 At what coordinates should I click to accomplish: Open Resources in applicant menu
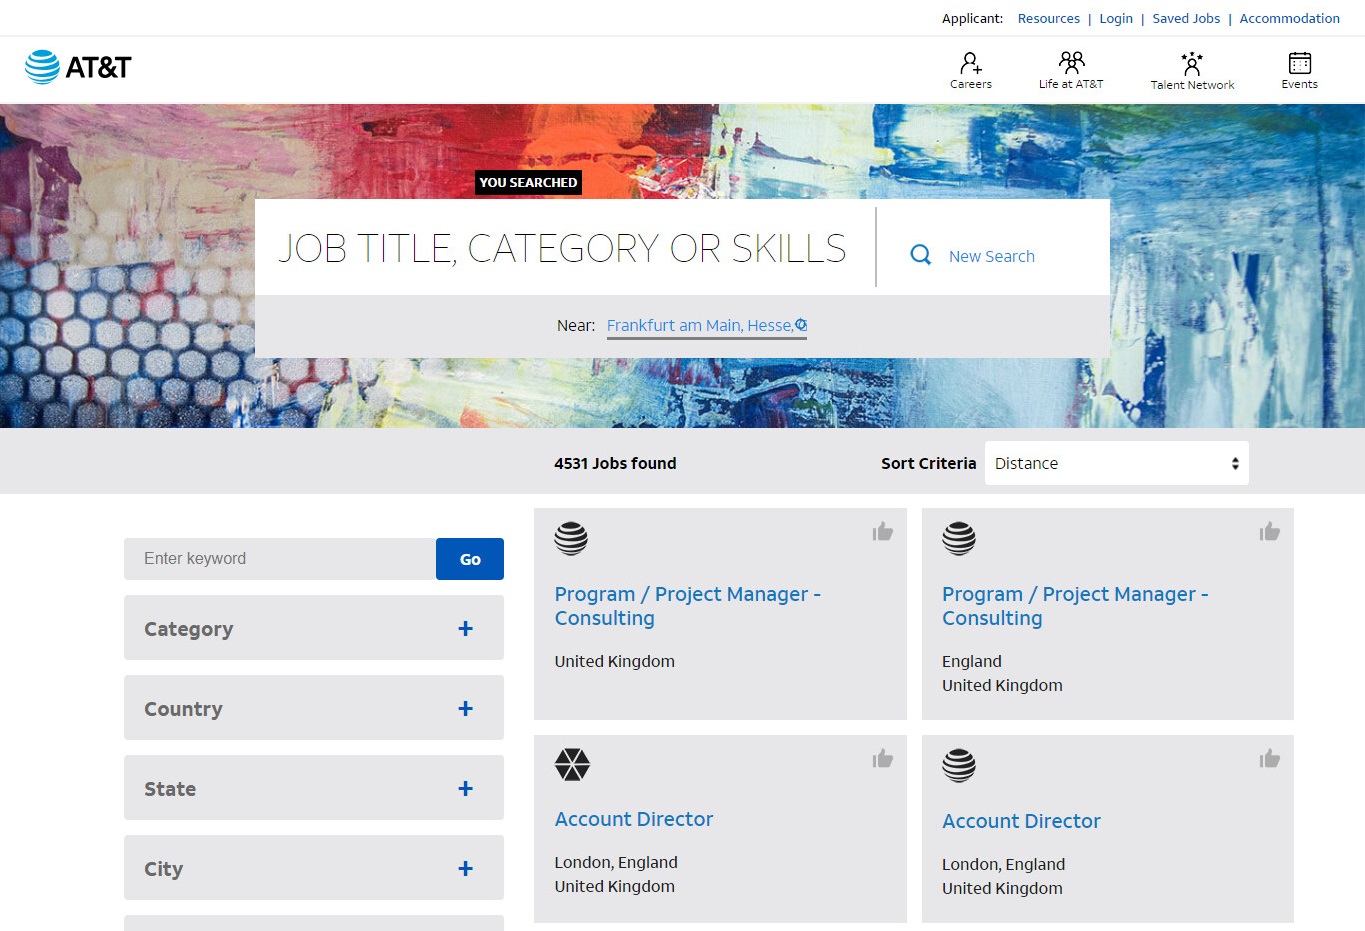[1048, 18]
